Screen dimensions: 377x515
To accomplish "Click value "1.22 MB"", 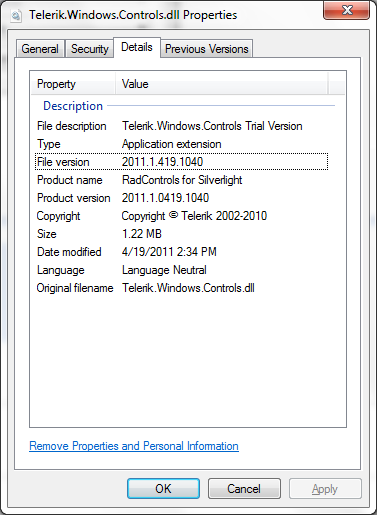I will click(x=142, y=234).
